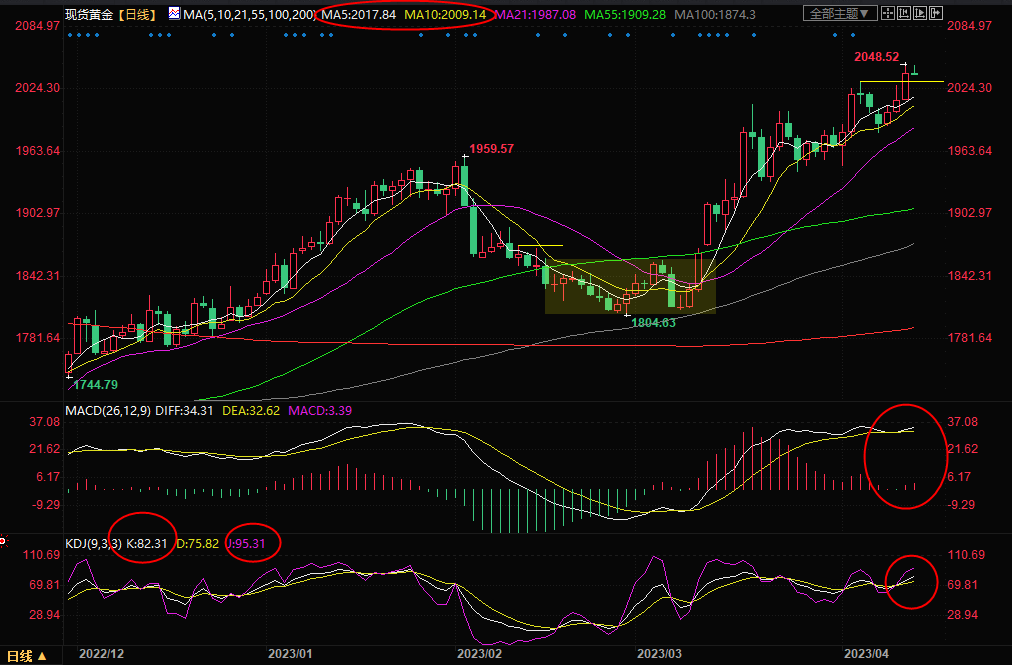The image size is (1012, 665).
Task: Click the MACD(26,12,9) indicator title
Action: 110,410
